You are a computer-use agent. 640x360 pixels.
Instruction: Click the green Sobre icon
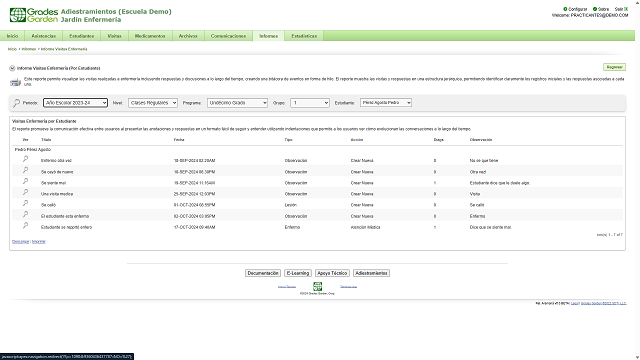[595, 9]
